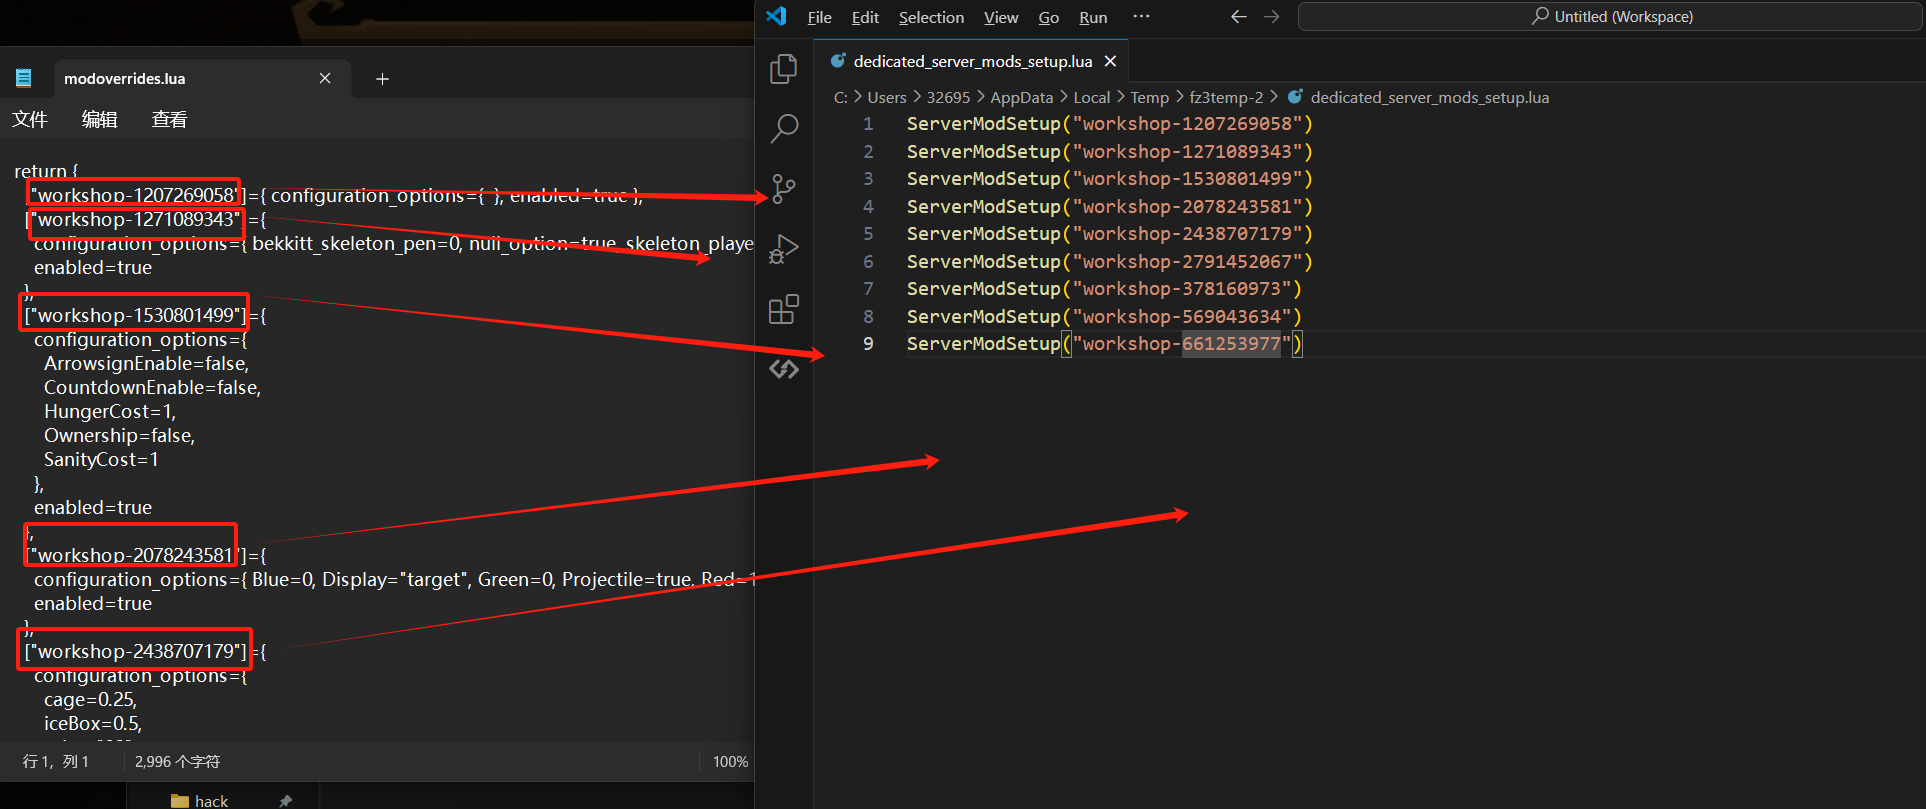Open the Selection menu
Image resolution: width=1926 pixels, height=809 pixels.
931,17
